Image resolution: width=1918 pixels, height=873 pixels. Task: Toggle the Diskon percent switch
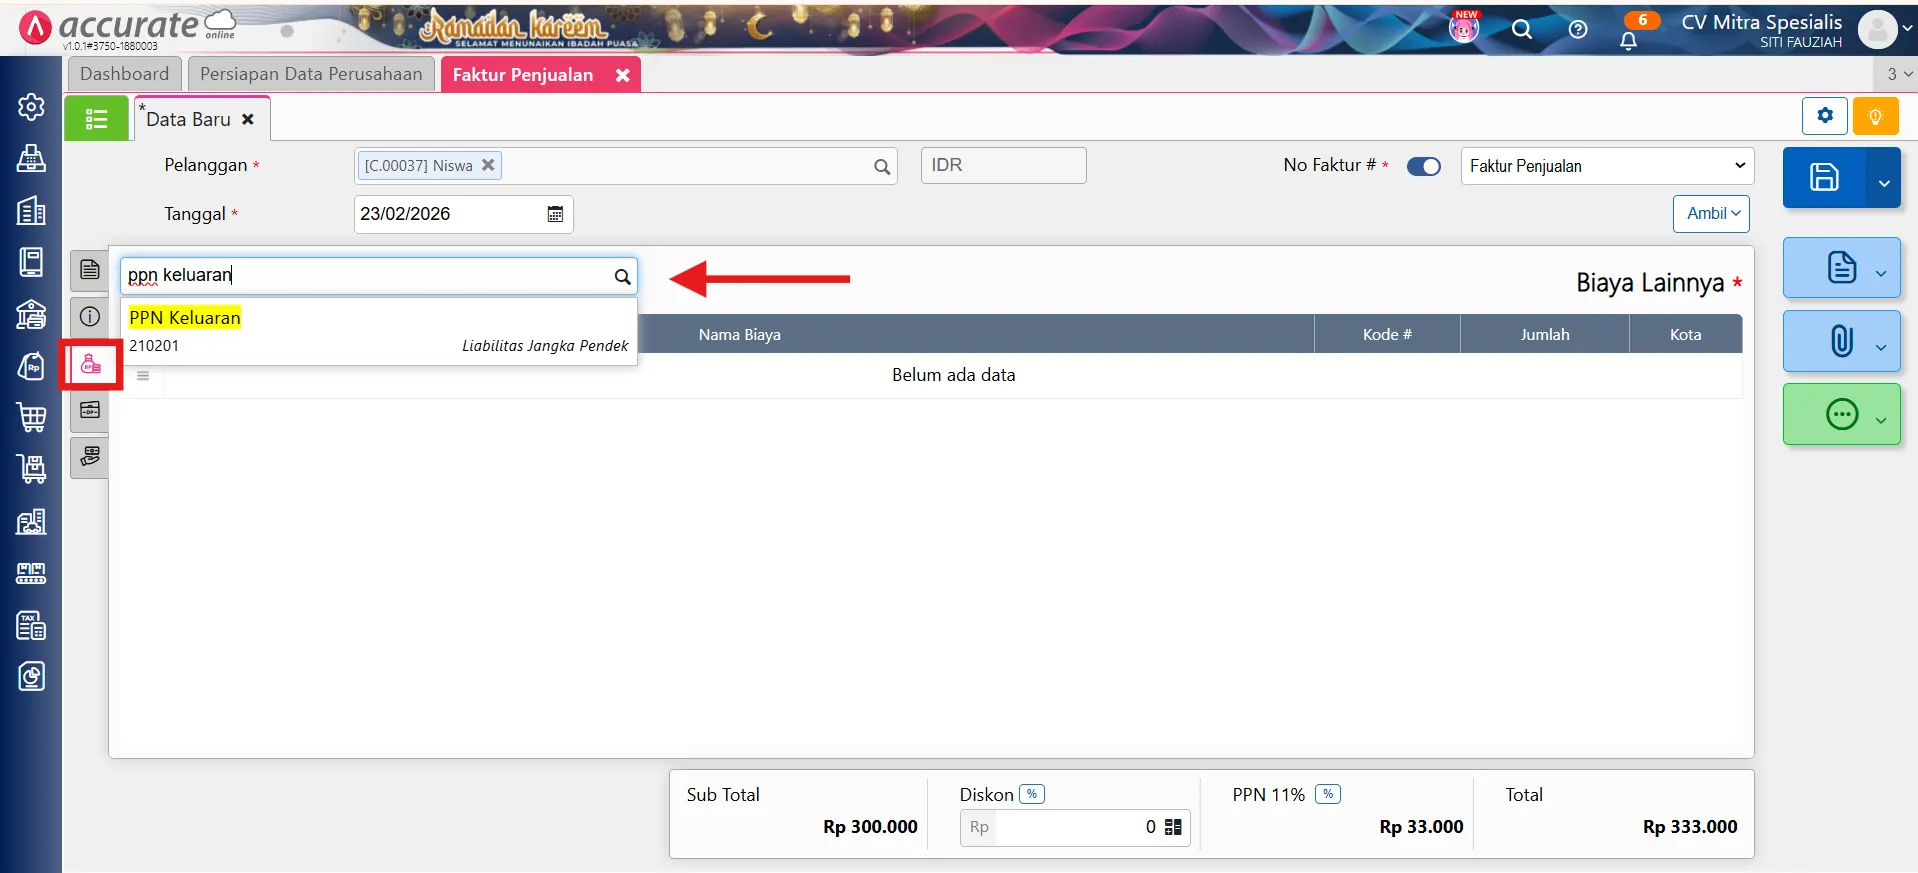pyautogui.click(x=1032, y=794)
